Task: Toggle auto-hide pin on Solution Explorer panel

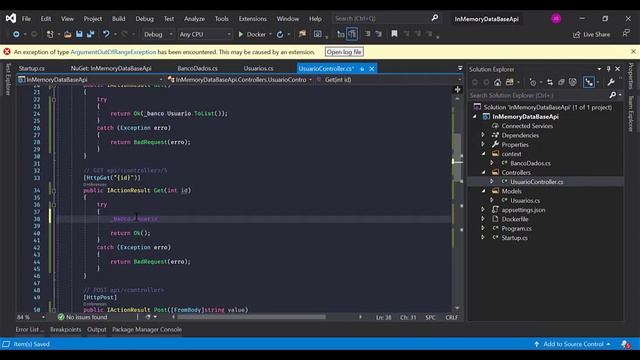Action: [x=608, y=69]
